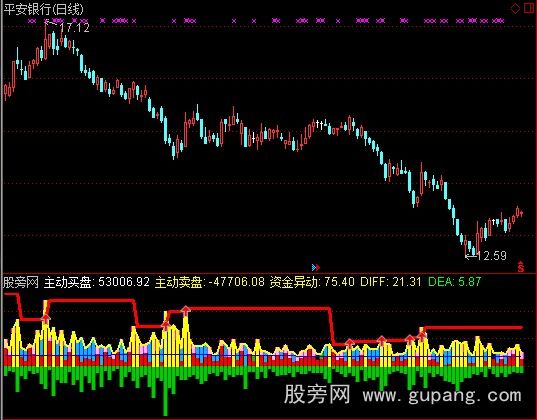Click the green DEA: 5.87 value
Image resolution: width=537 pixels, height=420 pixels.
[x=454, y=282]
